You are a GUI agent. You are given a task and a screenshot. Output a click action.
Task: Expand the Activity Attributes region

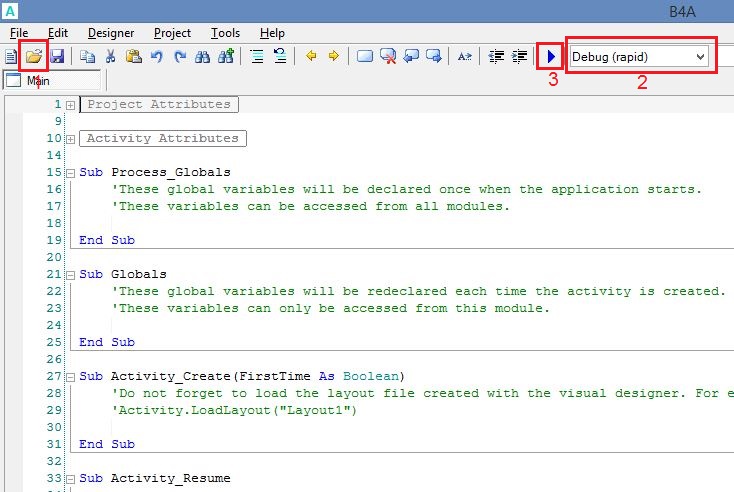coord(71,138)
